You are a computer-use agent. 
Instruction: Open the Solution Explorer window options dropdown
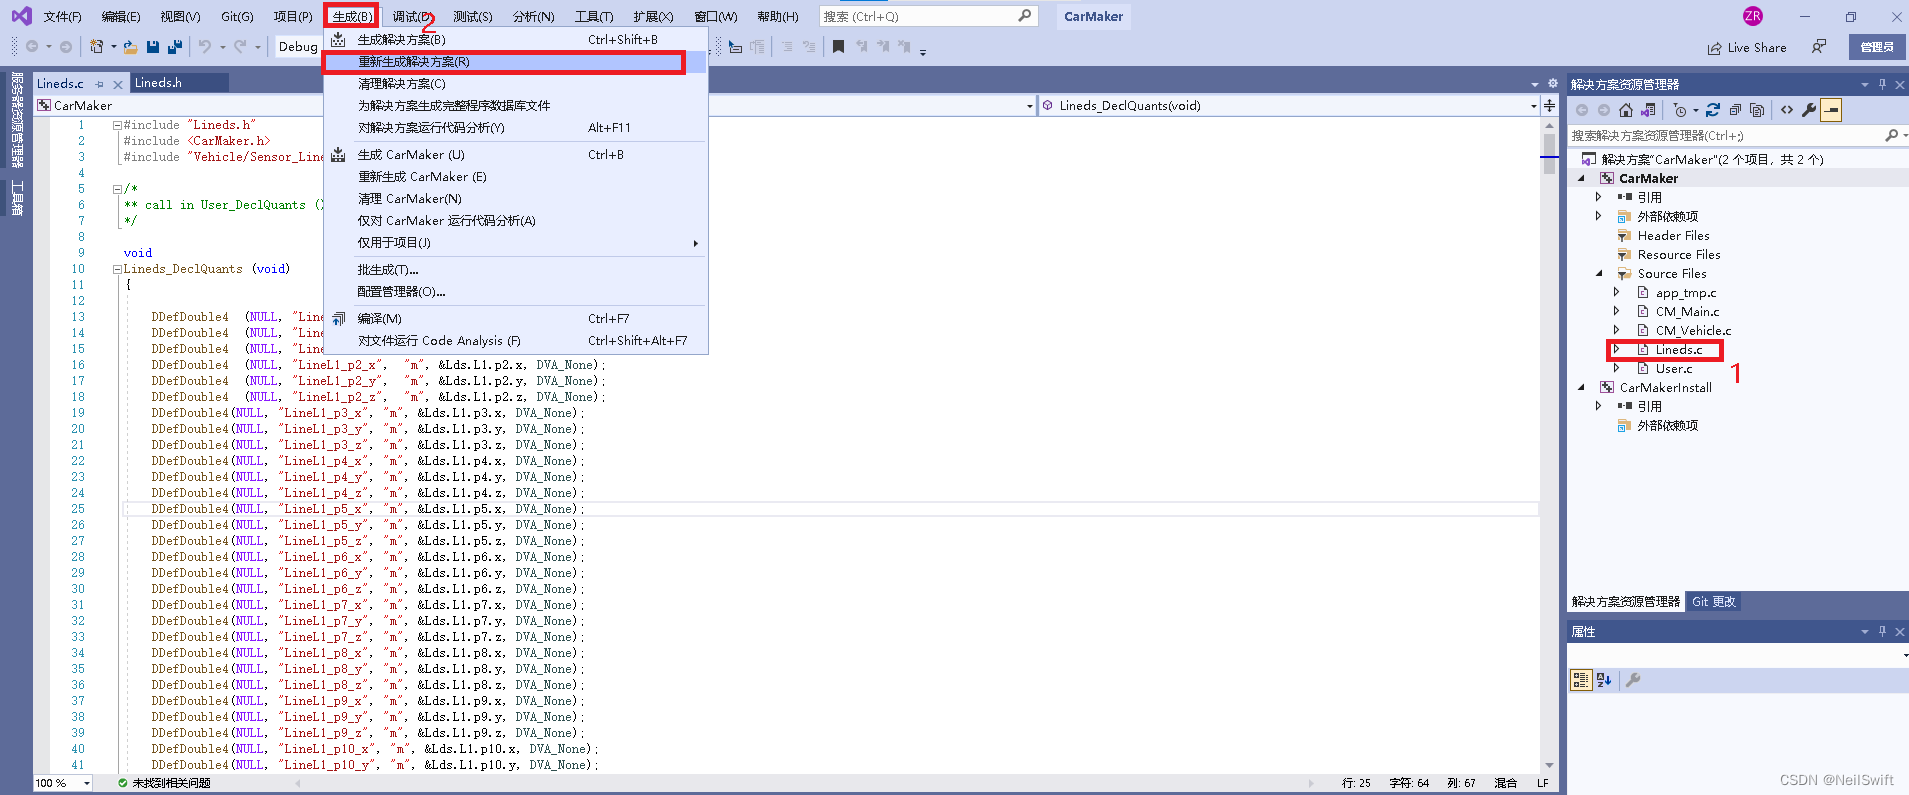coord(1864,84)
